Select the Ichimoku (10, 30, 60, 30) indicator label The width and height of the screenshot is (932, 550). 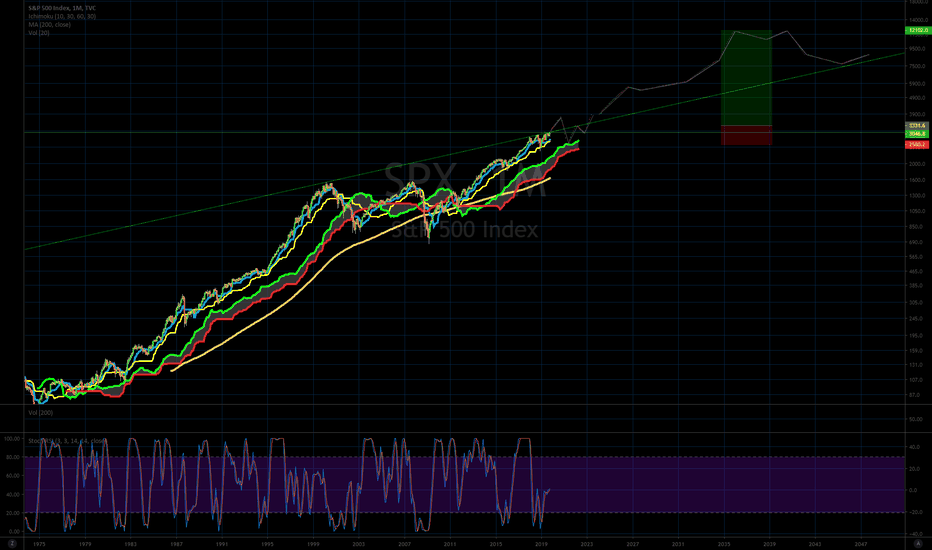click(x=62, y=17)
